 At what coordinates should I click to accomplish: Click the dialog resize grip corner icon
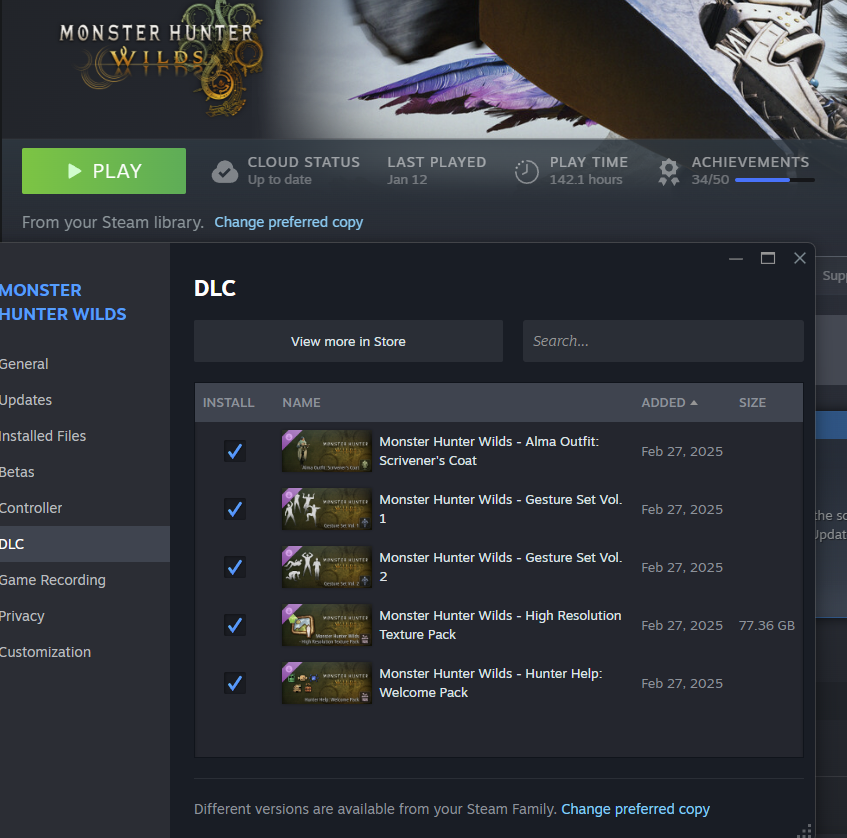pyautogui.click(x=804, y=831)
